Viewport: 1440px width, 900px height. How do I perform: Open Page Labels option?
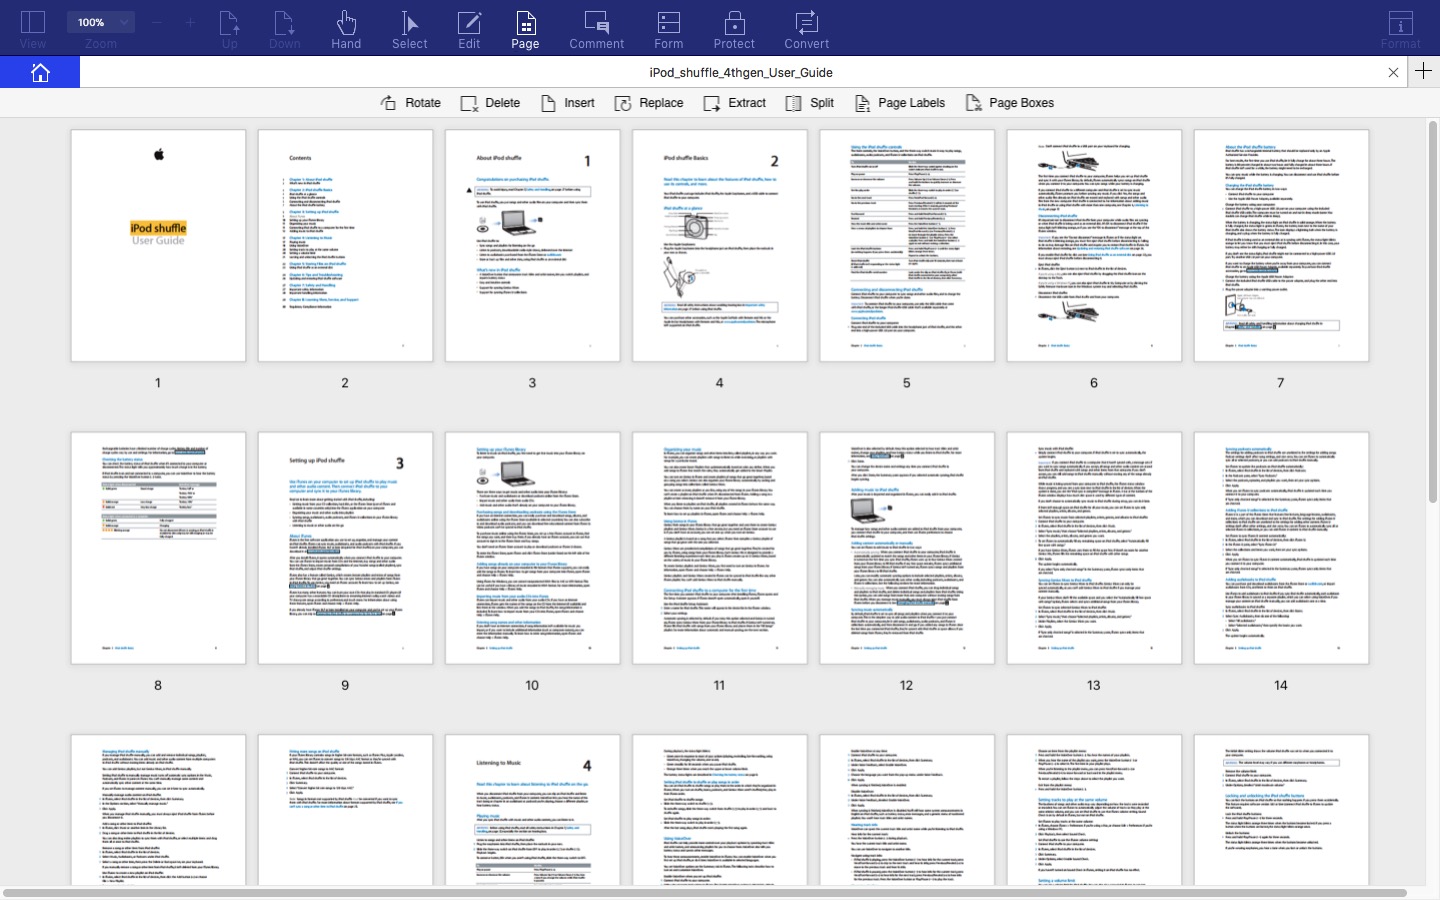(x=900, y=103)
